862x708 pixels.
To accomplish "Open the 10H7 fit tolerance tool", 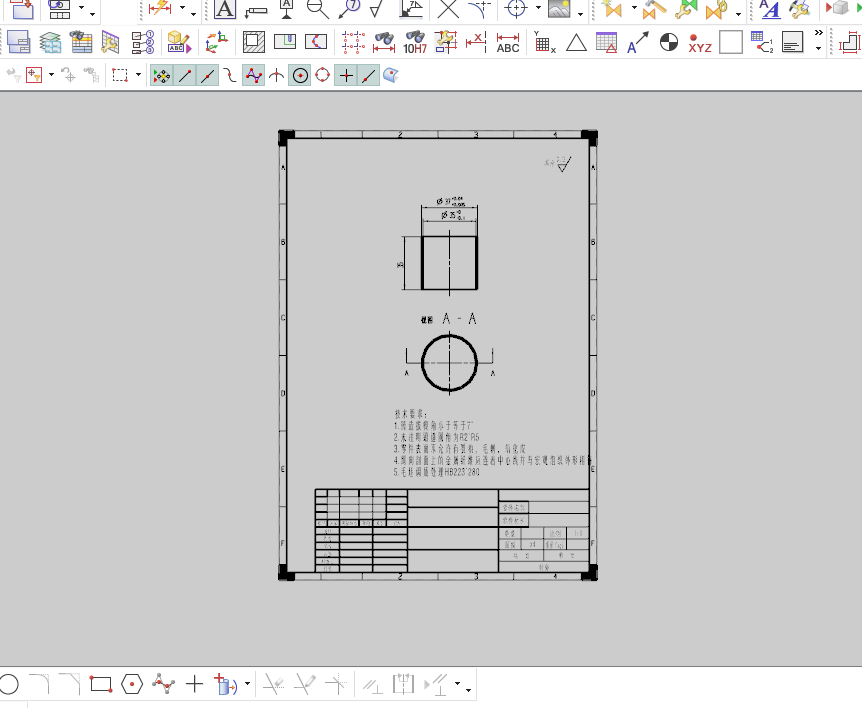I will point(415,42).
